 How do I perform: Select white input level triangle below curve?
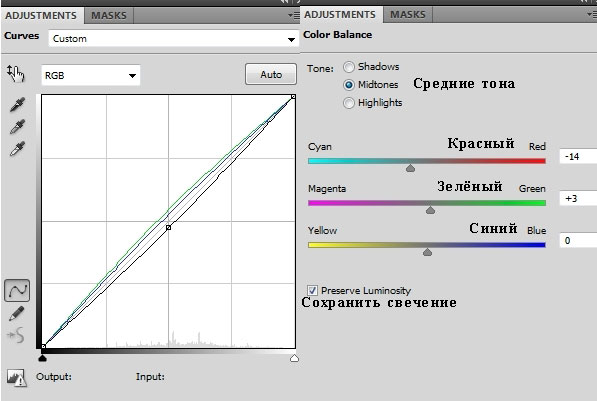click(x=294, y=358)
